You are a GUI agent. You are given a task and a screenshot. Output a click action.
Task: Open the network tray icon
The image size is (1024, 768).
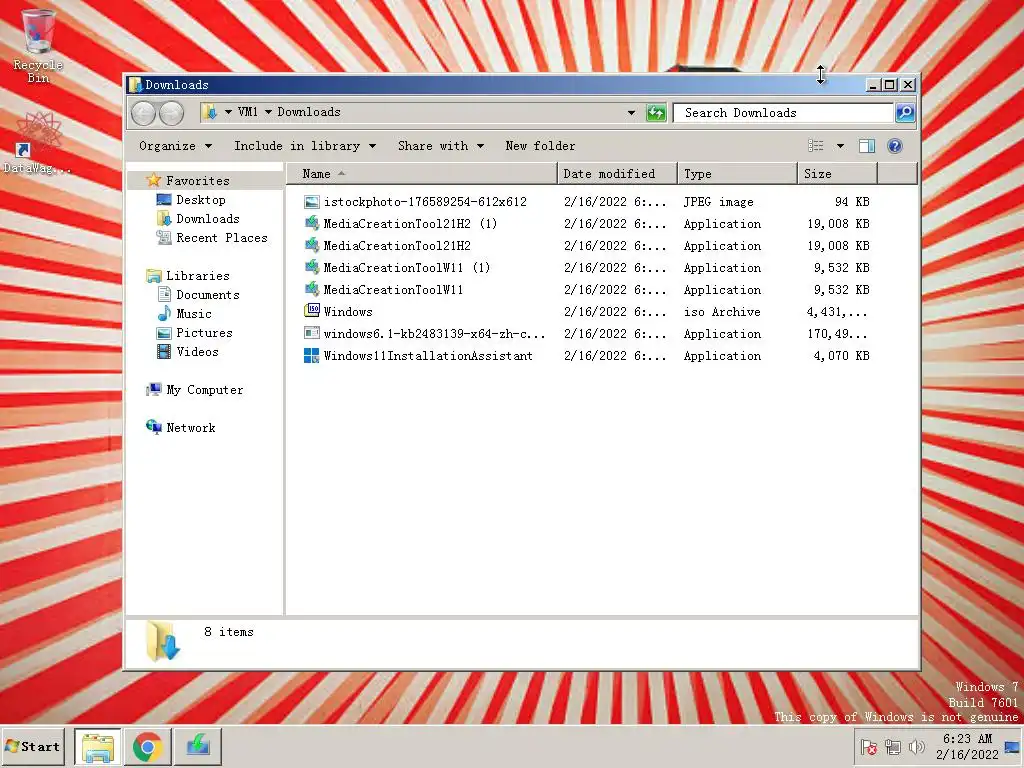click(892, 746)
